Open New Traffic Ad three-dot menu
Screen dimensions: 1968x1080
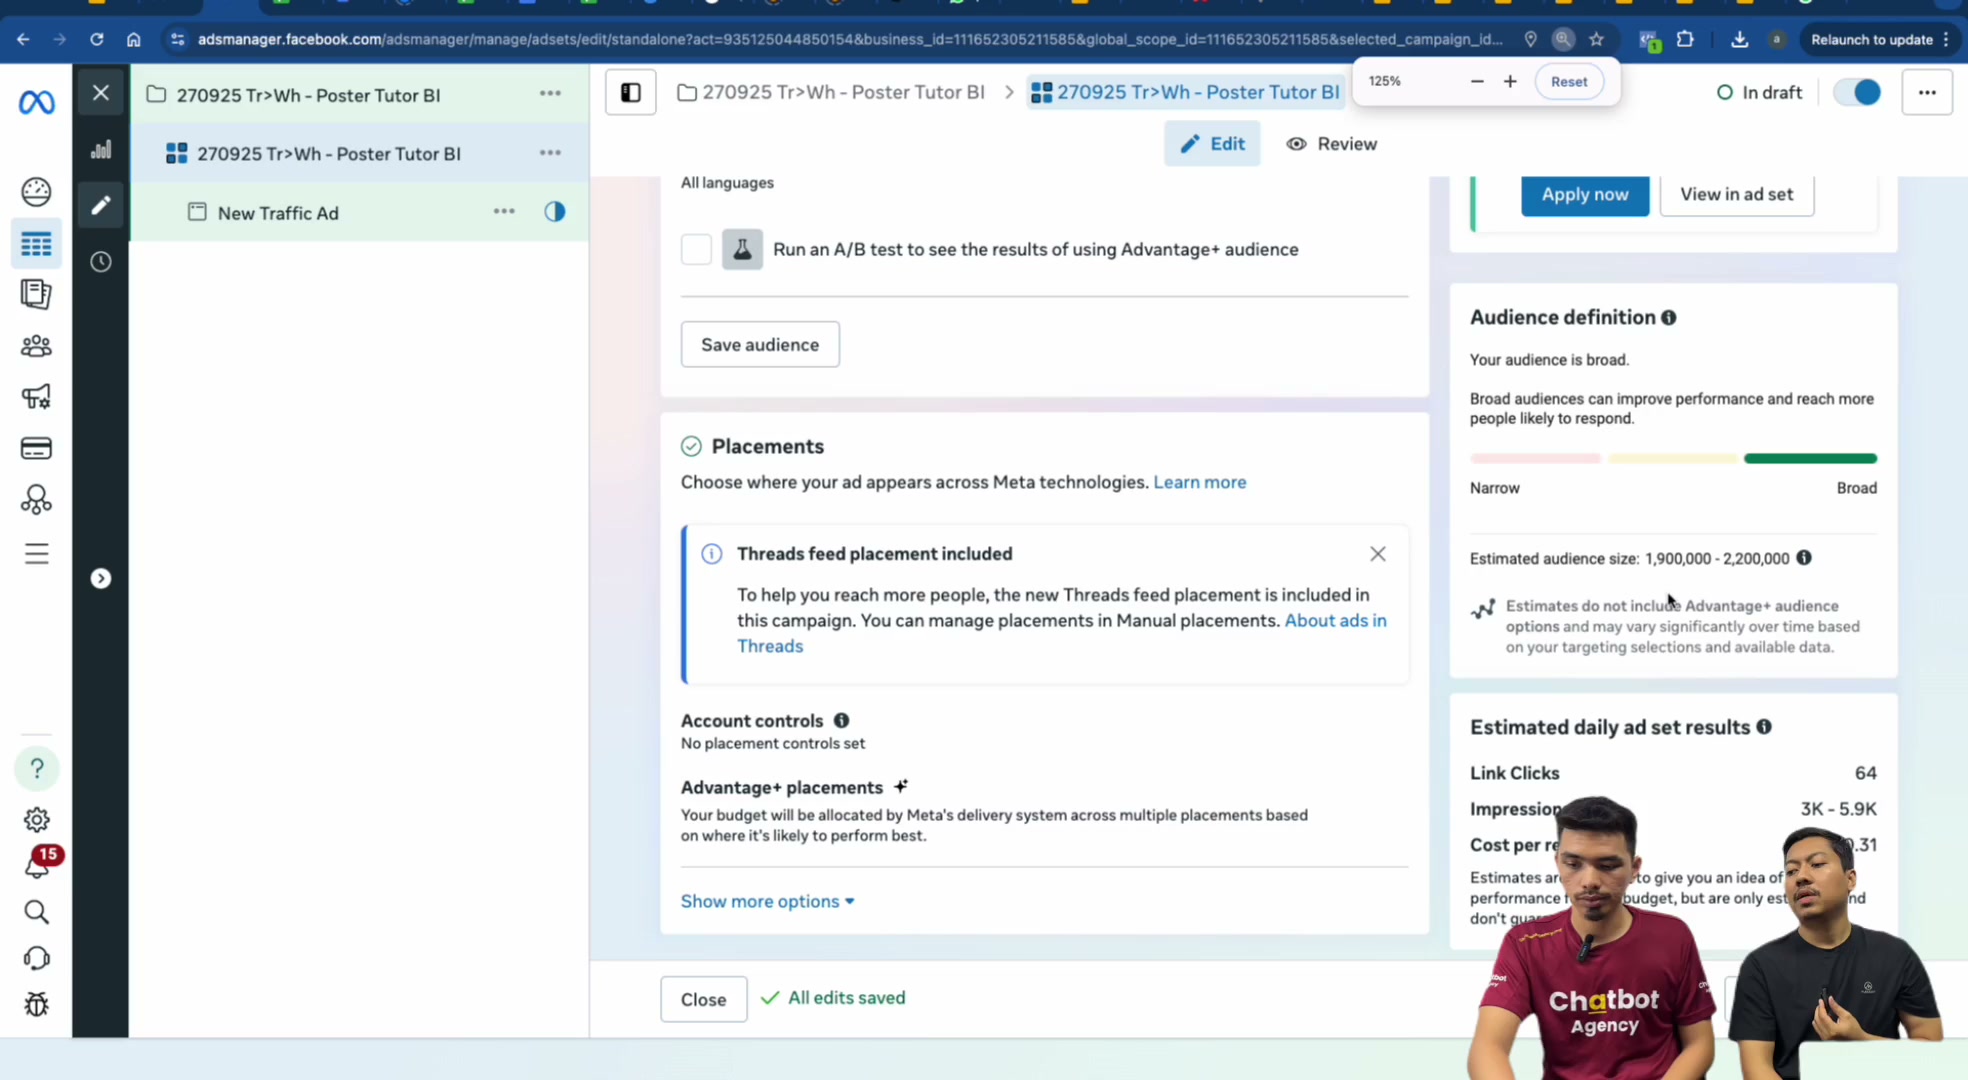(x=504, y=212)
